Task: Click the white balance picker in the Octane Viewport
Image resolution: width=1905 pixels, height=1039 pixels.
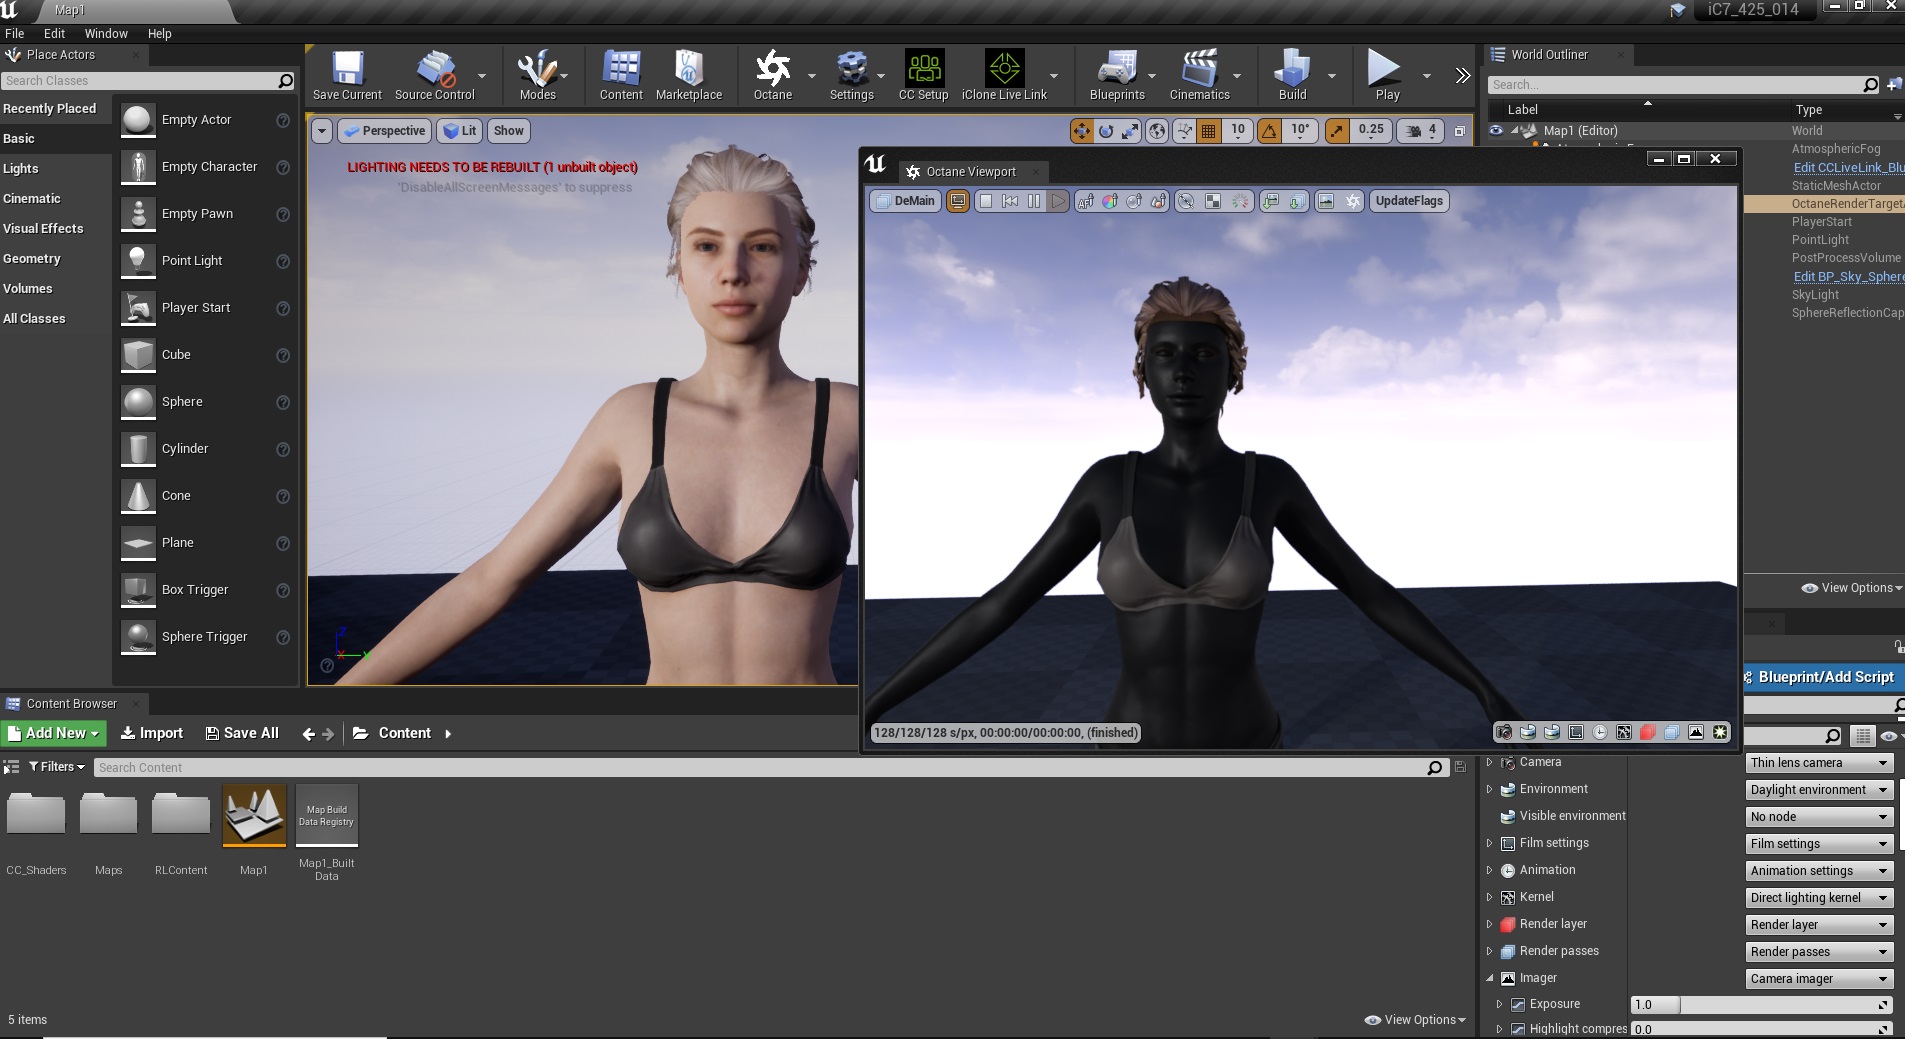Action: [x=1110, y=201]
